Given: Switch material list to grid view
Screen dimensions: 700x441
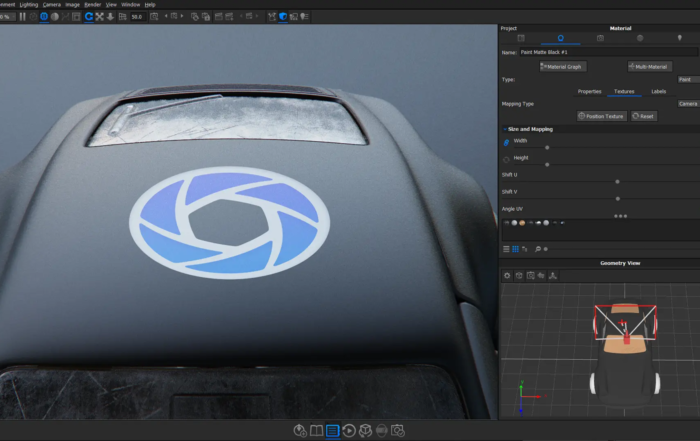Looking at the screenshot, I should point(515,250).
